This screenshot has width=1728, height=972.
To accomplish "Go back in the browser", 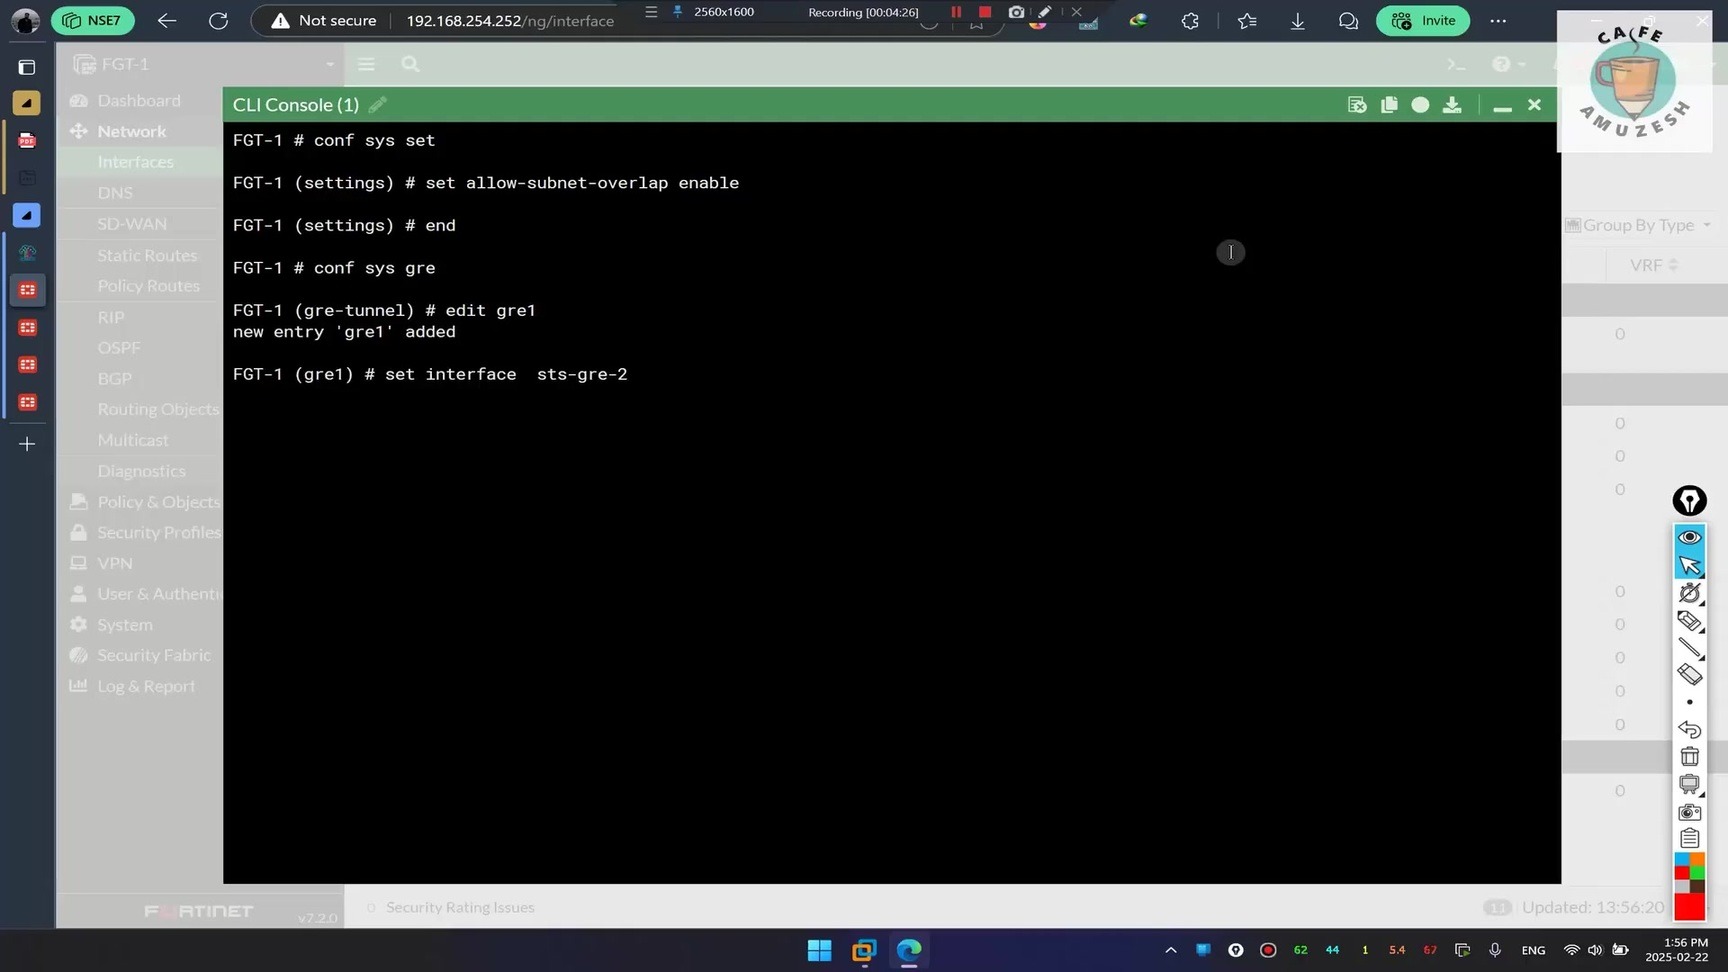I will (167, 20).
